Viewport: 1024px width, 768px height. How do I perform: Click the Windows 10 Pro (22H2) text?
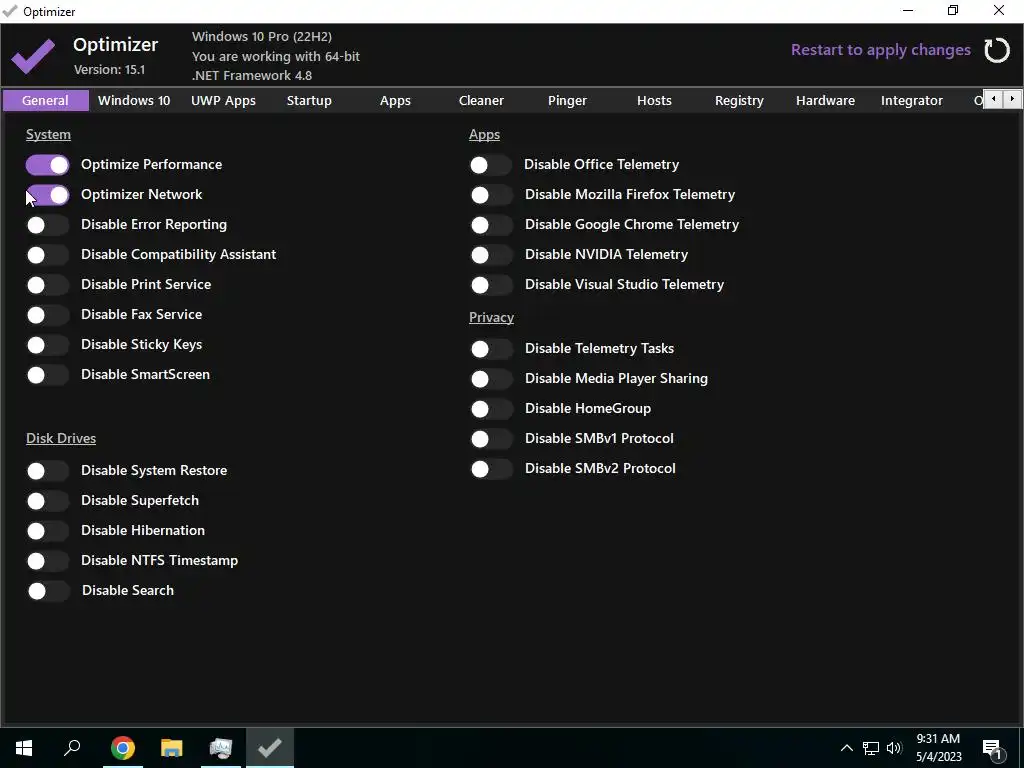pos(261,37)
